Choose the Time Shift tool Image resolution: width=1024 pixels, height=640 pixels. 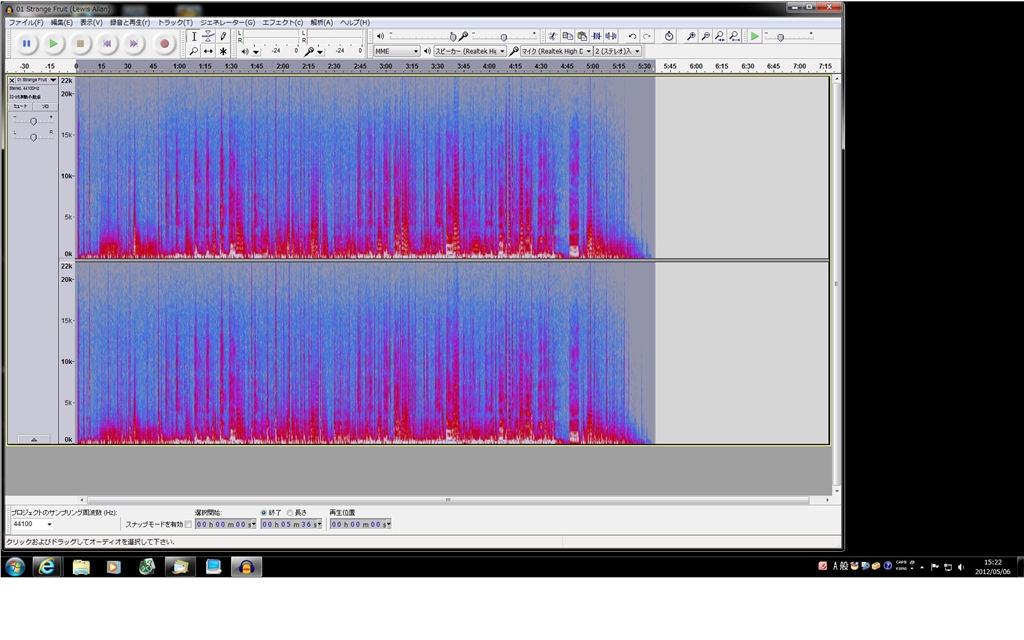point(208,51)
